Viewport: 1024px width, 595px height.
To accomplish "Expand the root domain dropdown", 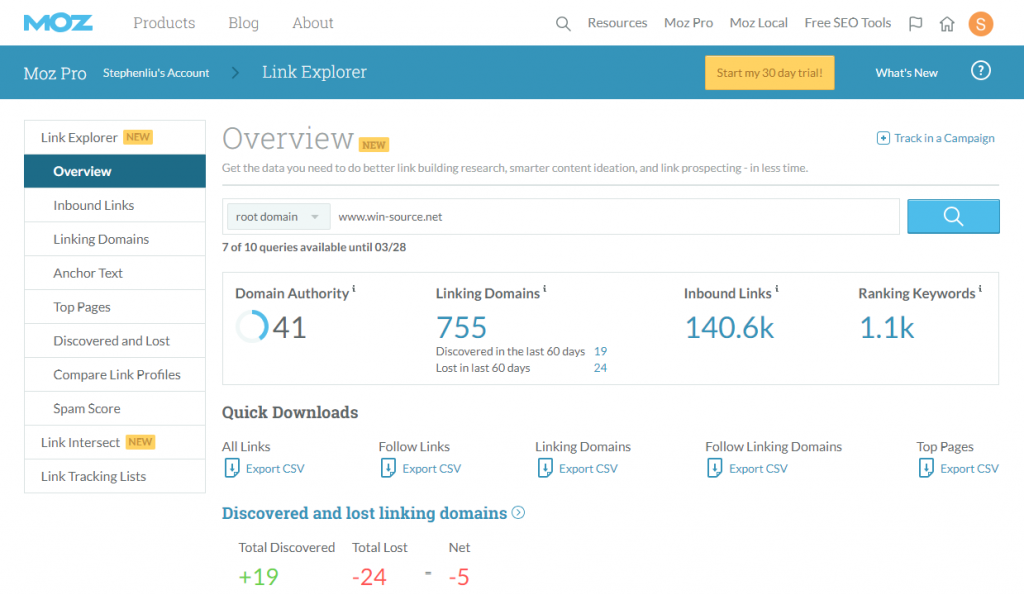I will 278,216.
